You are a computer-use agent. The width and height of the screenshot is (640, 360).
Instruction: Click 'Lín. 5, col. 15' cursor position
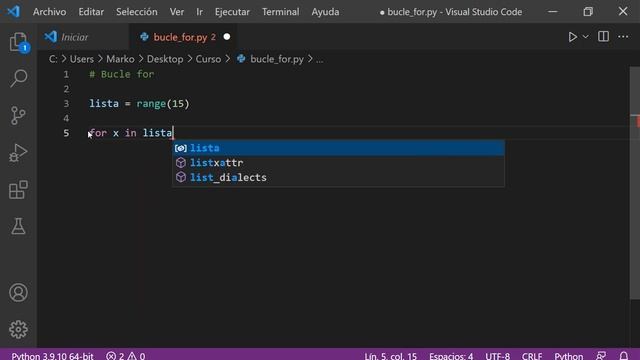point(391,356)
